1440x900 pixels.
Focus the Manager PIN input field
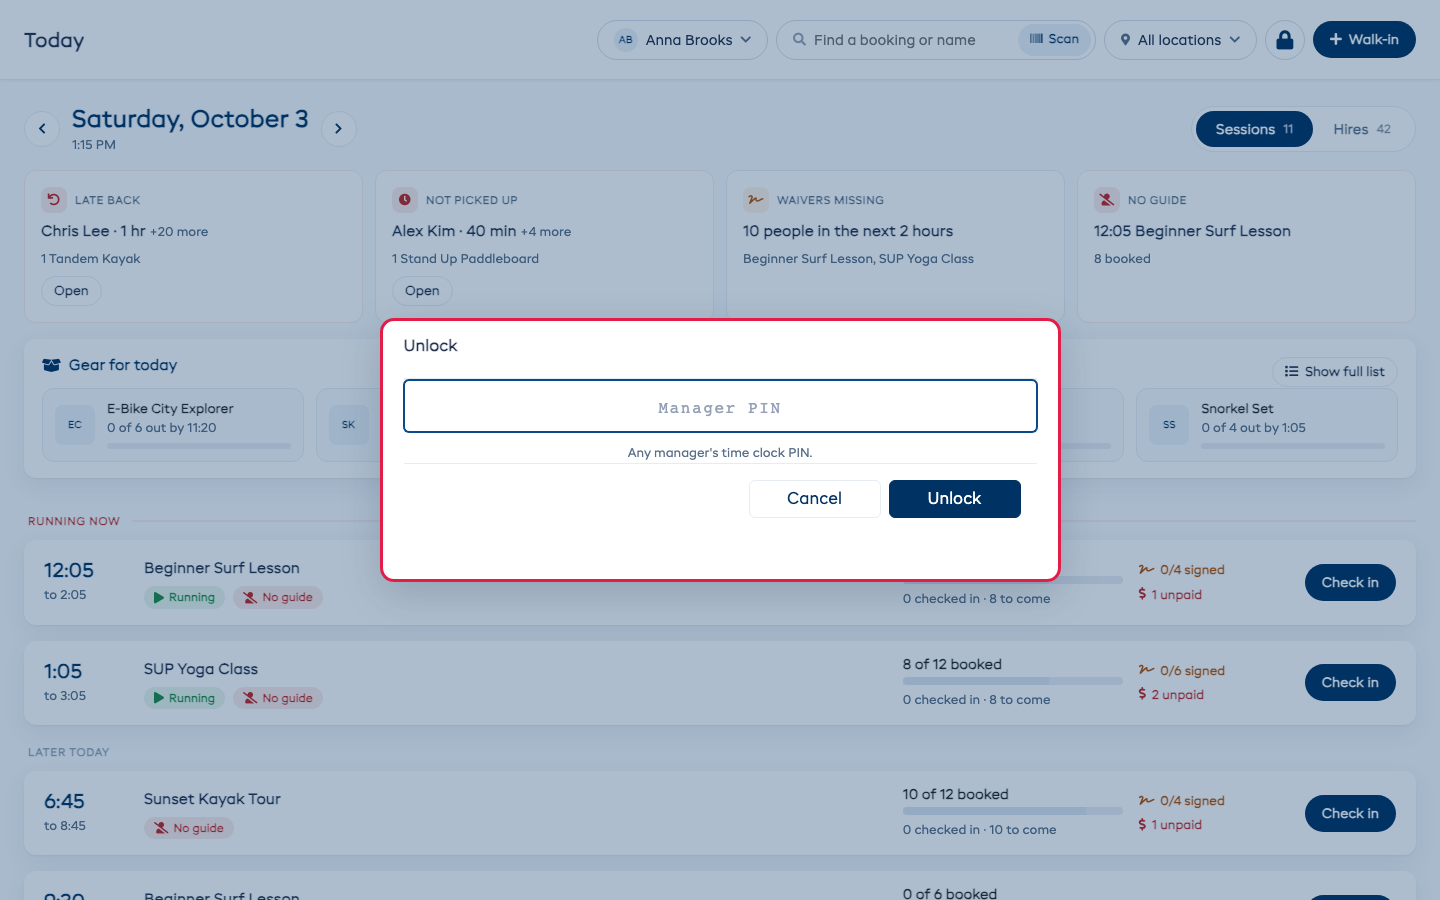click(x=720, y=406)
